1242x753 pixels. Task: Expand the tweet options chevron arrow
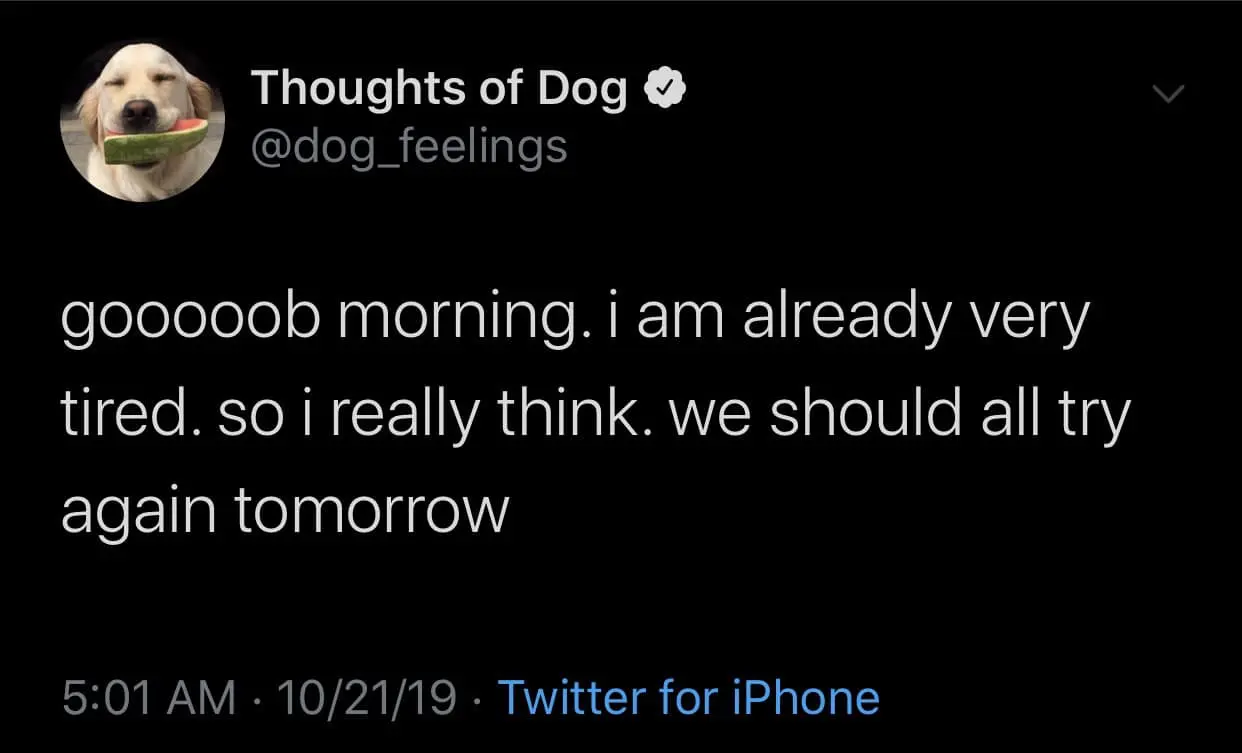tap(1167, 95)
